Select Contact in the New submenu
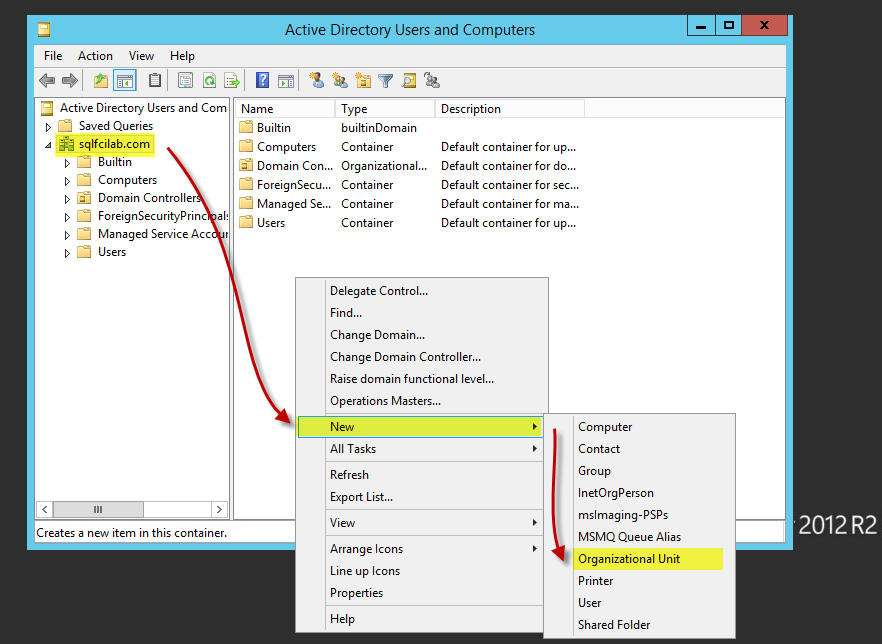Screen dimensions: 882x644 click(640, 448)
